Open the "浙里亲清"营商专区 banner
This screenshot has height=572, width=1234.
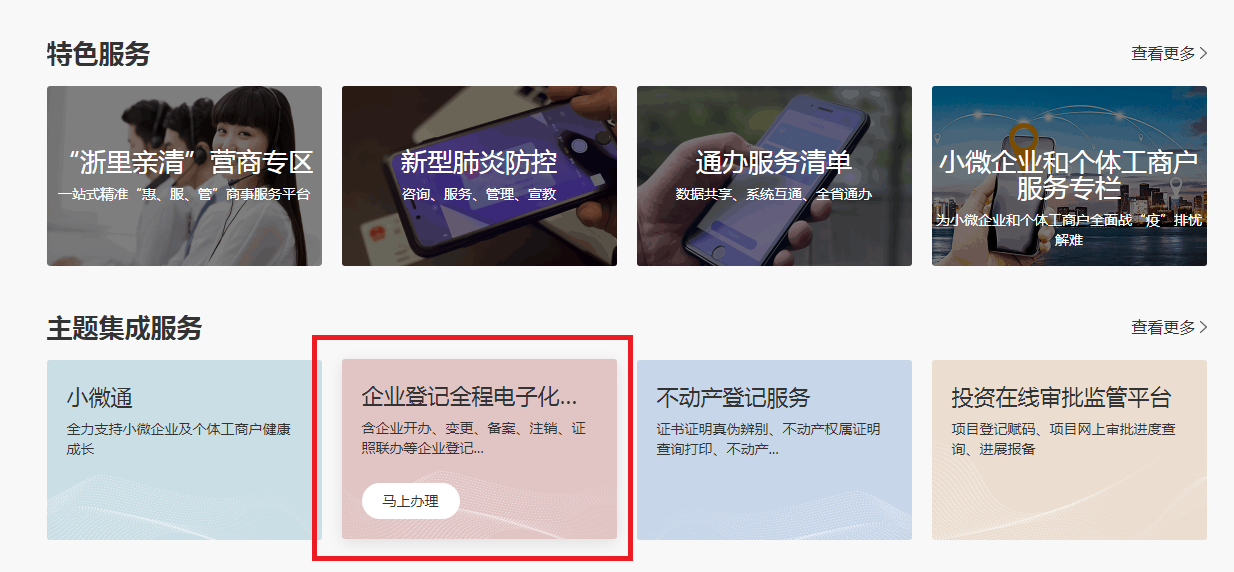click(184, 176)
